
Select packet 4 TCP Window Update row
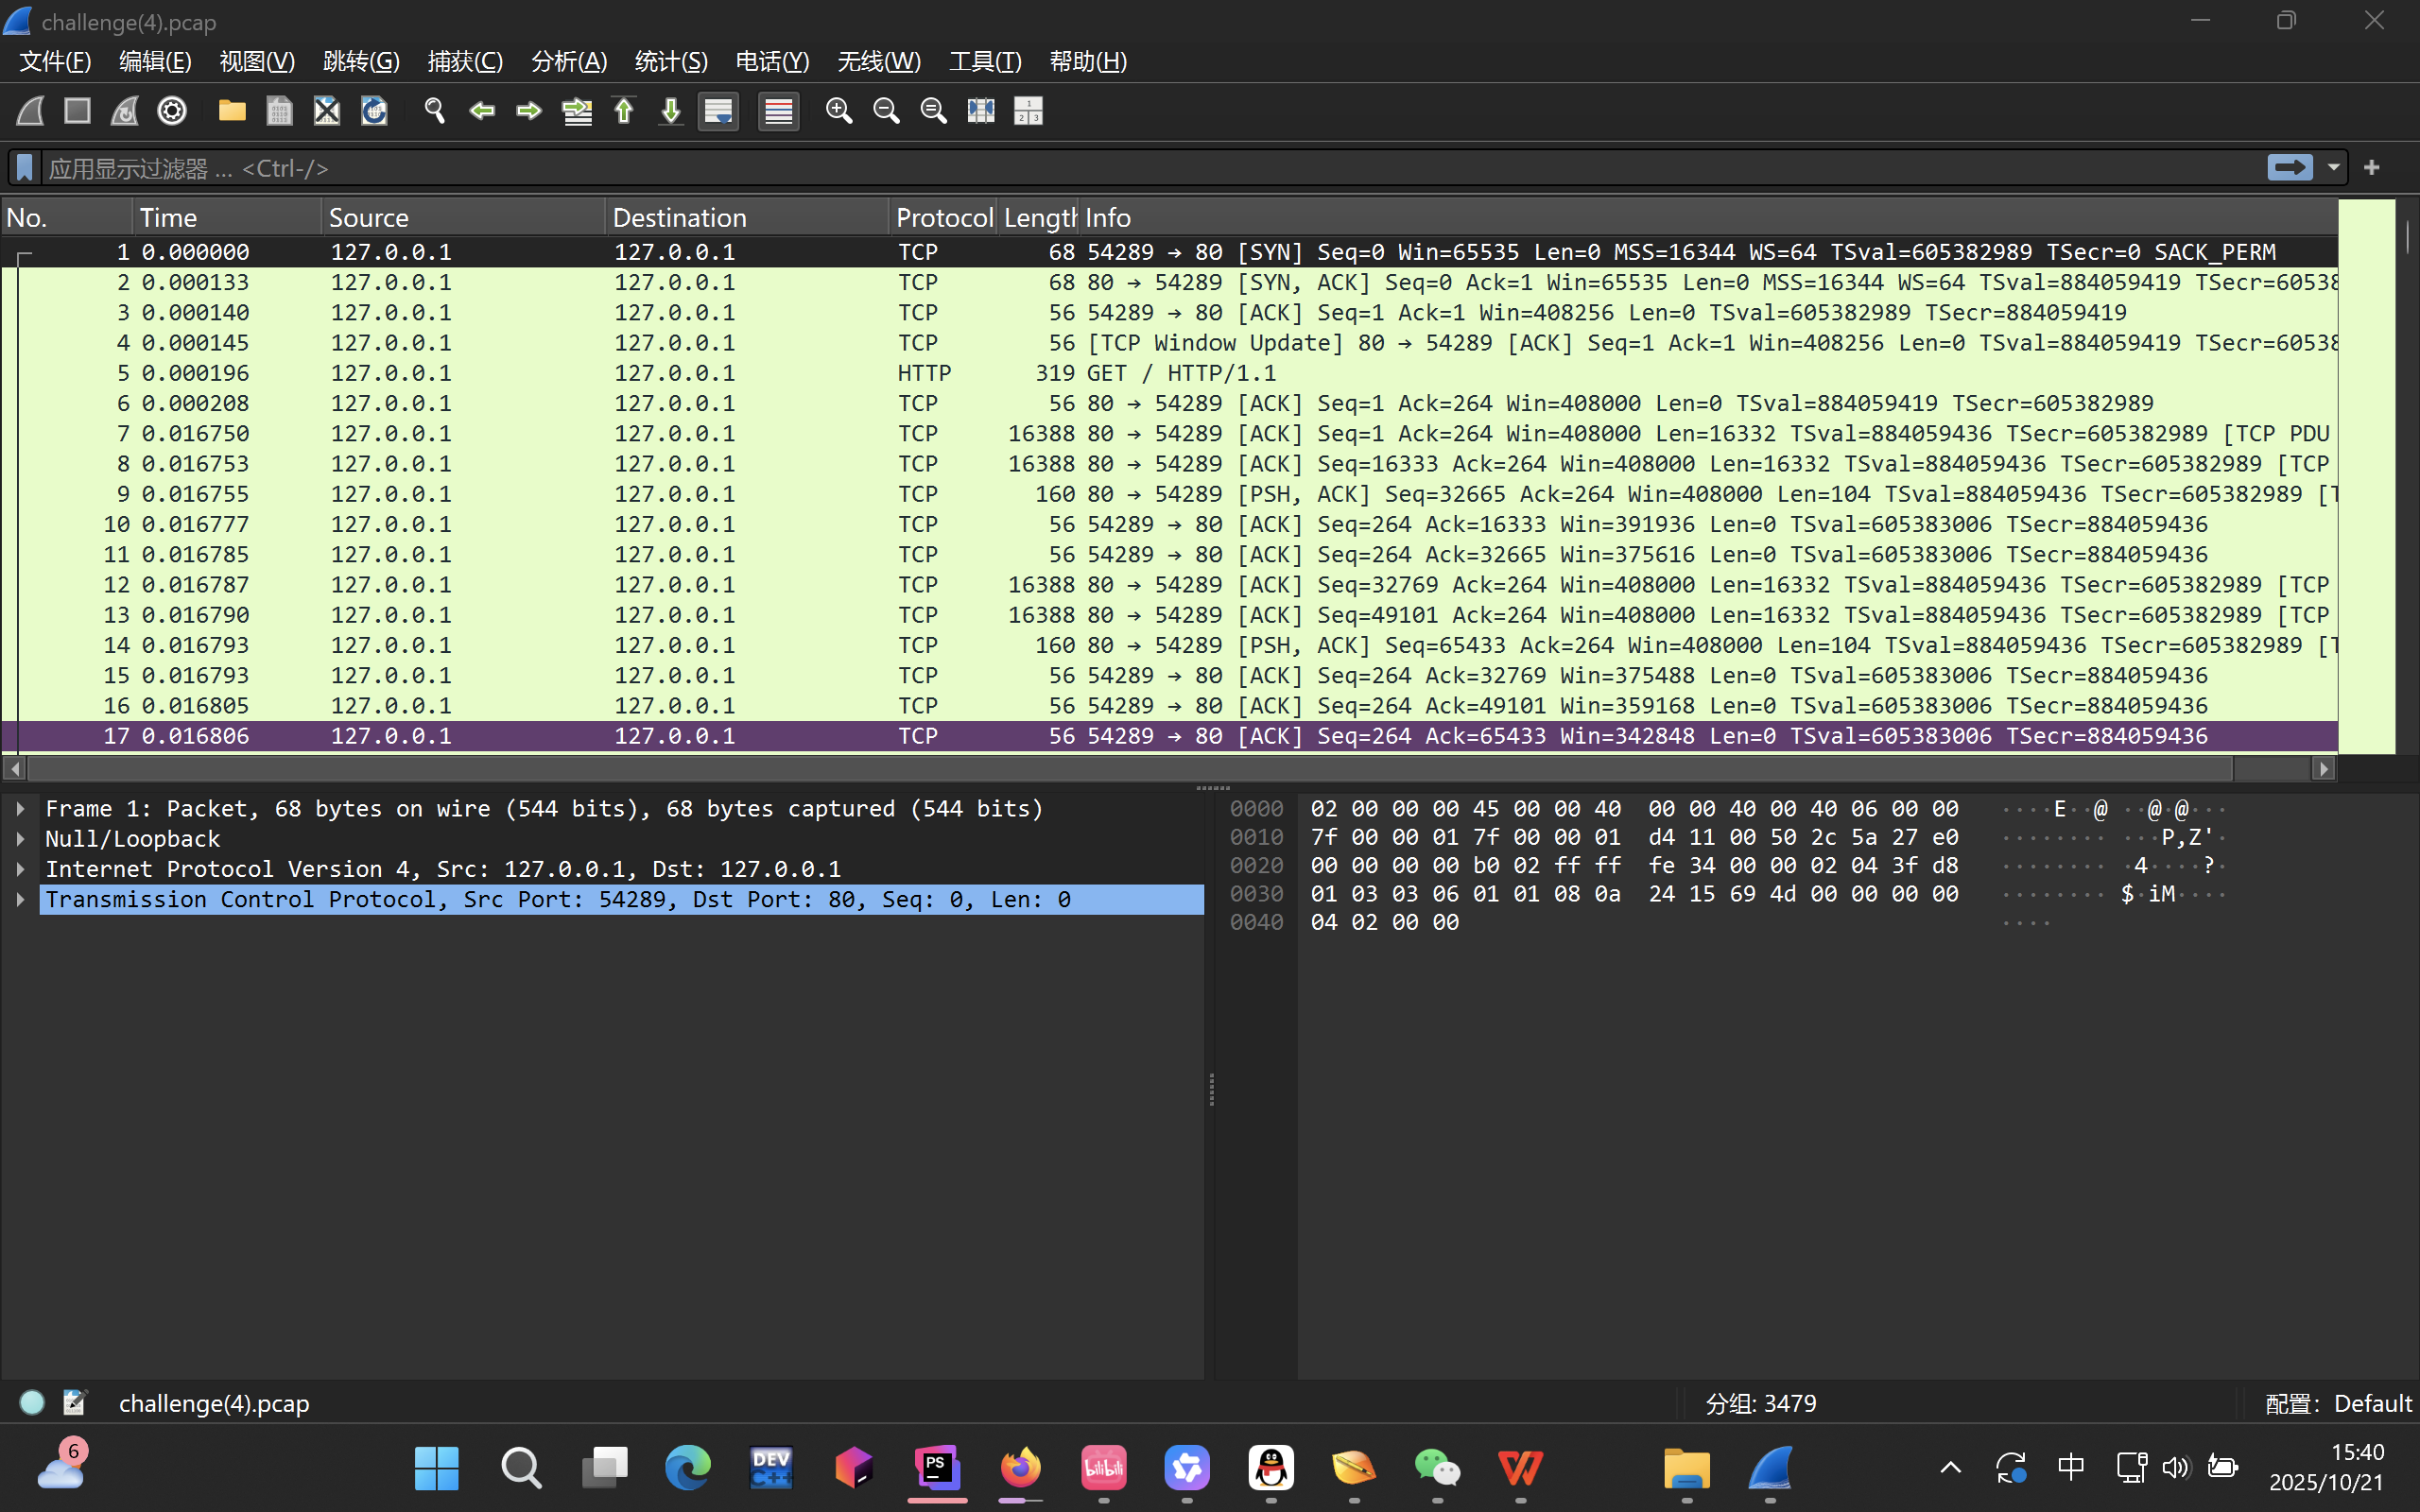point(1170,343)
